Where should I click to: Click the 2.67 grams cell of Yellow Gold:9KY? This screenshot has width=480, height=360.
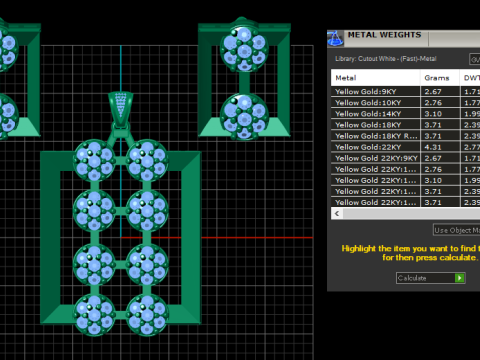coord(440,92)
